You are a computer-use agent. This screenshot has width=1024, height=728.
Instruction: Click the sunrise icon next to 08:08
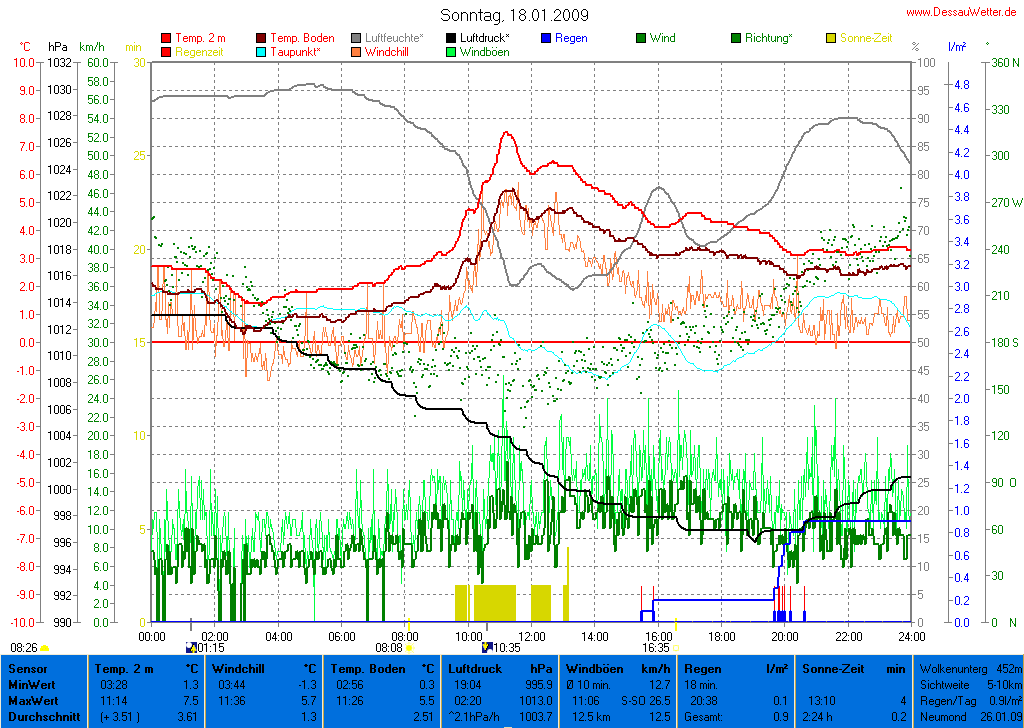tap(408, 648)
